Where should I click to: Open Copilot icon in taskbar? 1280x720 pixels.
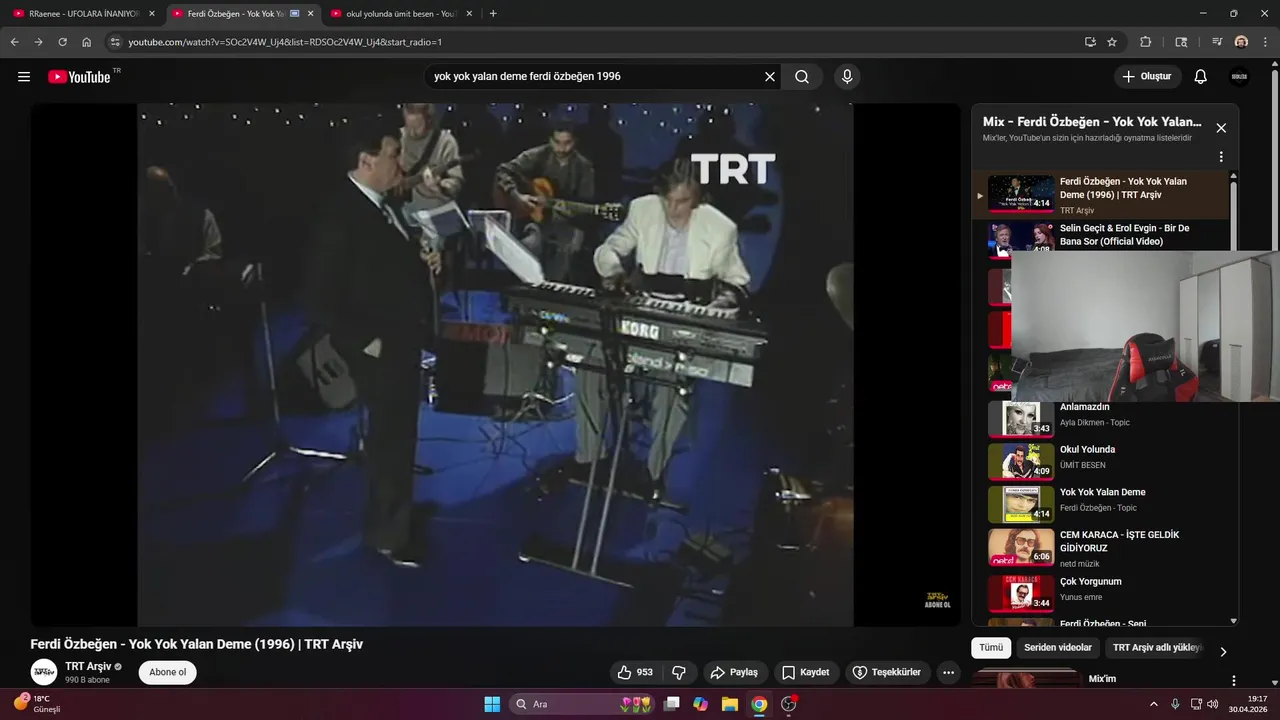click(700, 704)
